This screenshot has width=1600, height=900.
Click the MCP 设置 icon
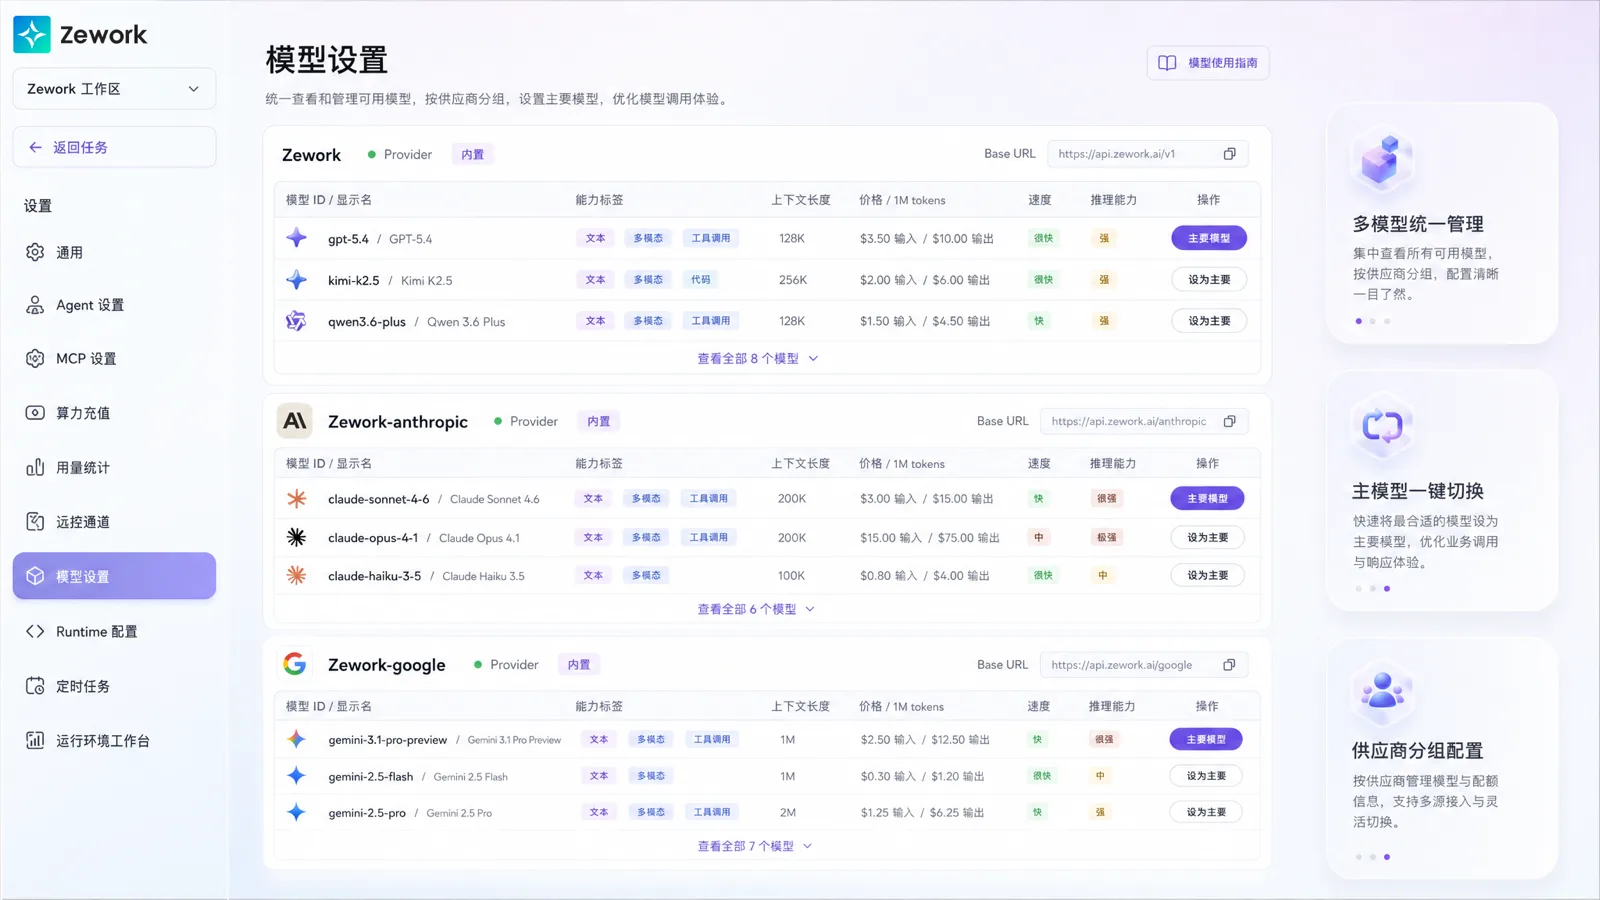coord(35,358)
